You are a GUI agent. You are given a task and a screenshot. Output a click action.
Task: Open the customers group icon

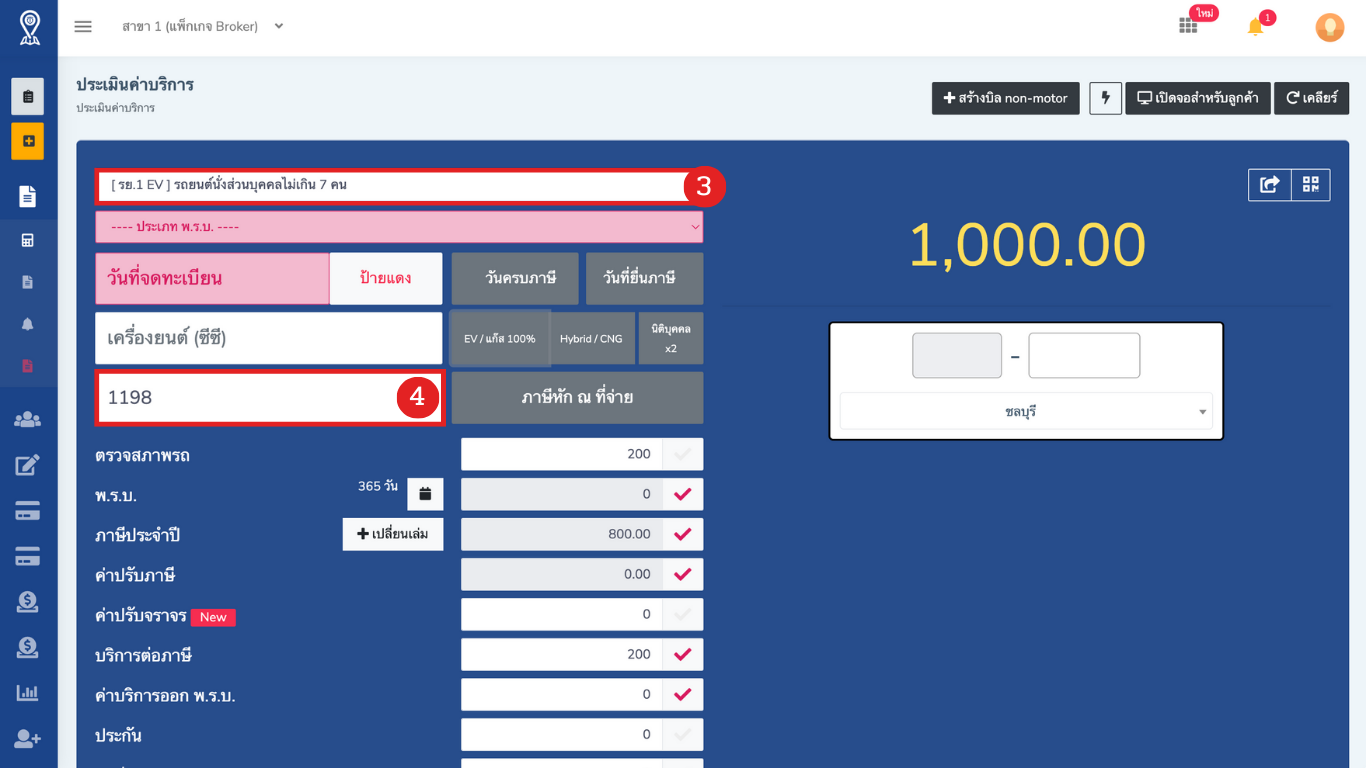28,420
